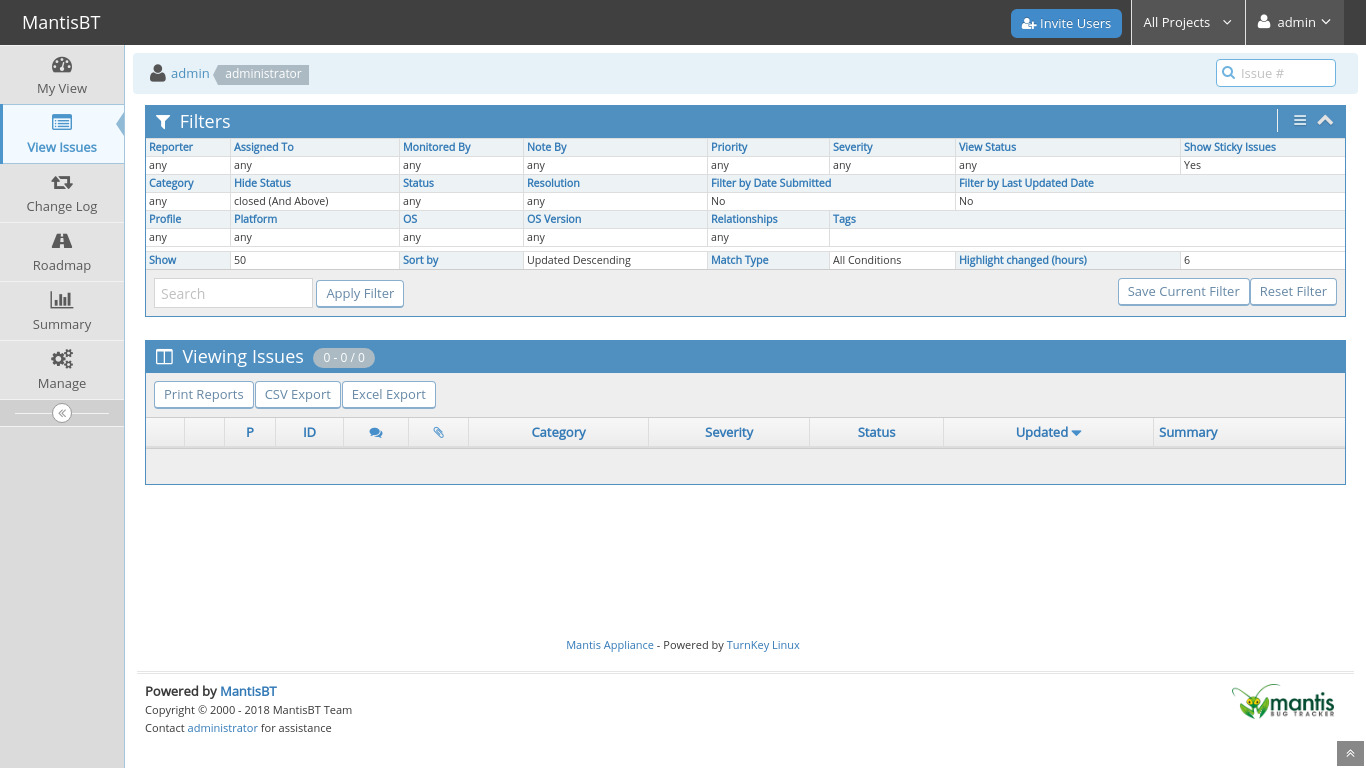Image resolution: width=1366 pixels, height=768 pixels.
Task: Open the Roadmap sidebar icon
Action: coord(62,241)
